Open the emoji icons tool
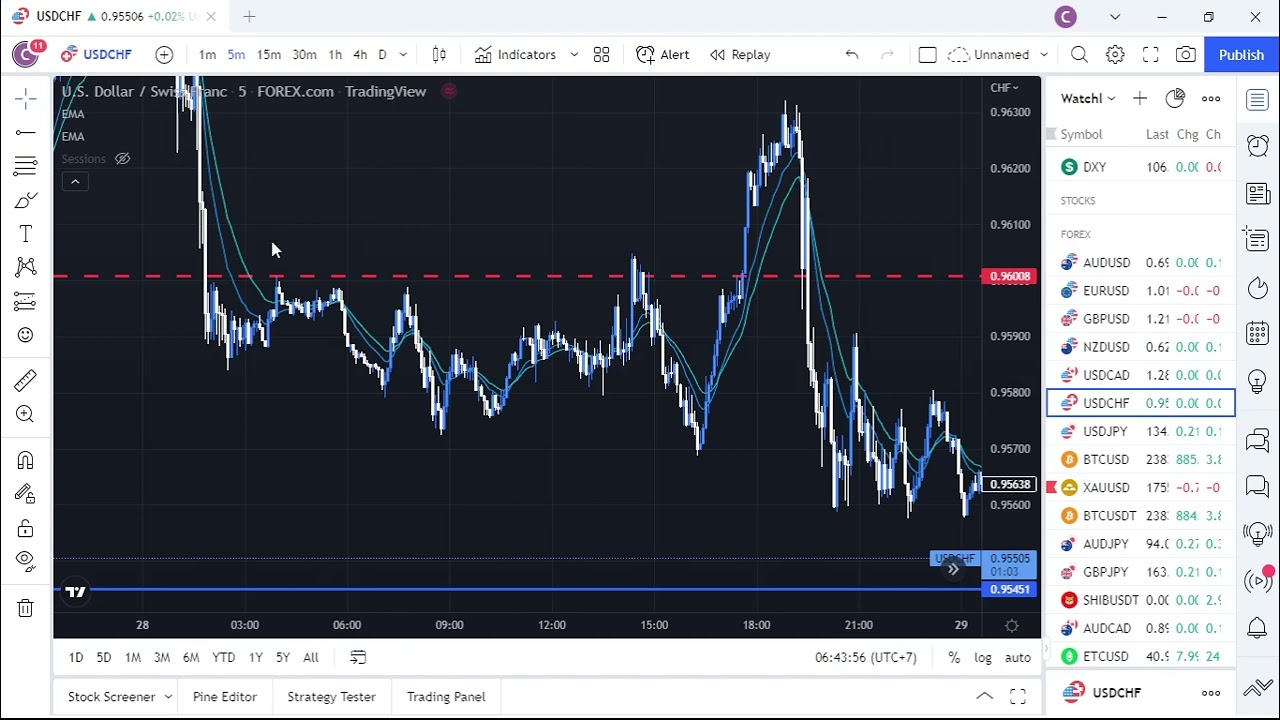The height and width of the screenshot is (720, 1280). (x=26, y=335)
